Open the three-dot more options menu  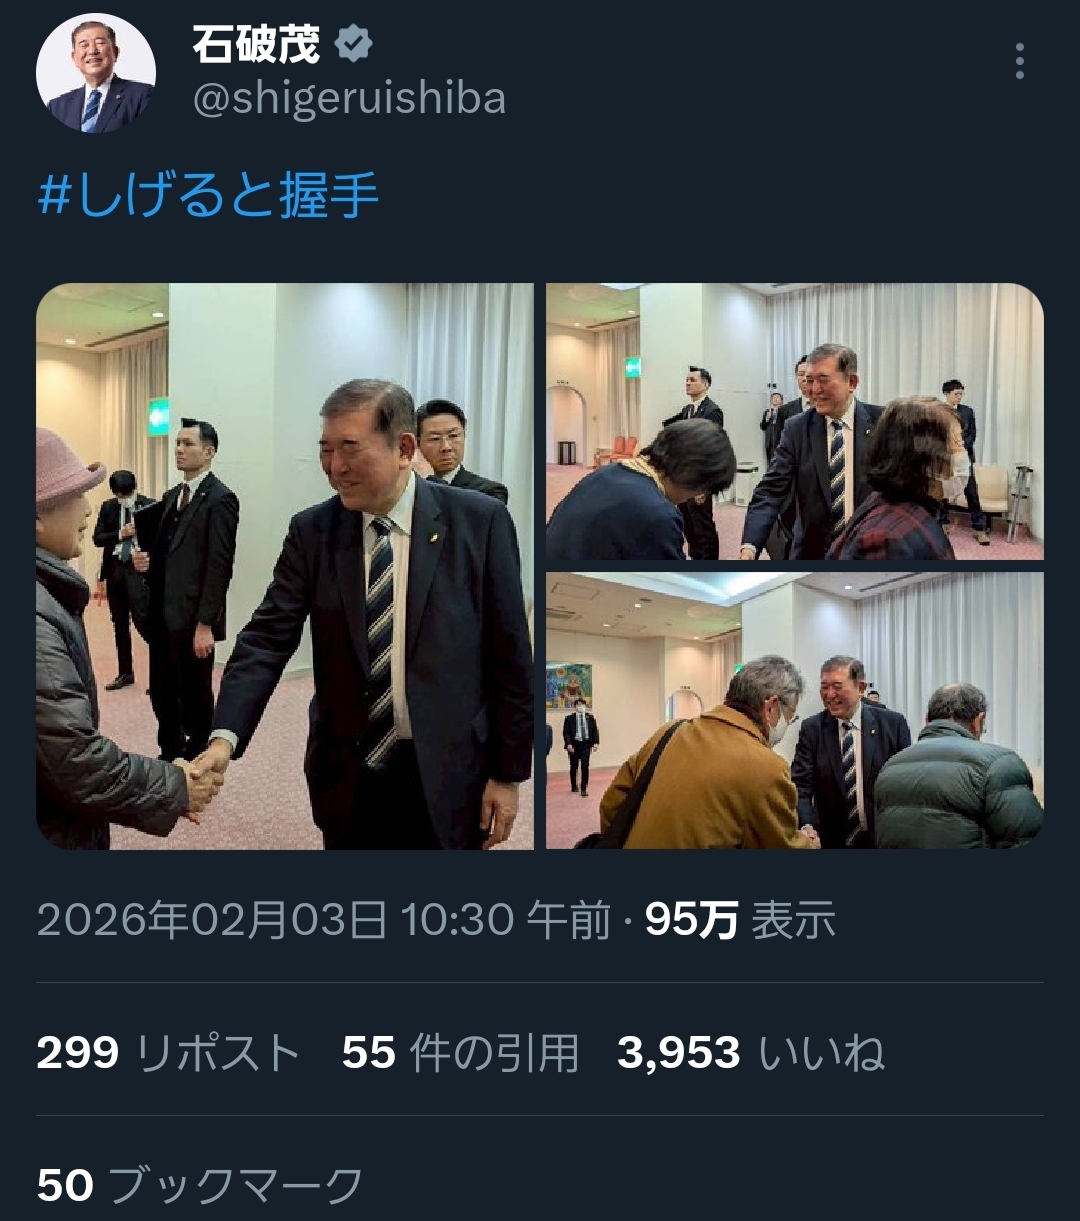1019,61
